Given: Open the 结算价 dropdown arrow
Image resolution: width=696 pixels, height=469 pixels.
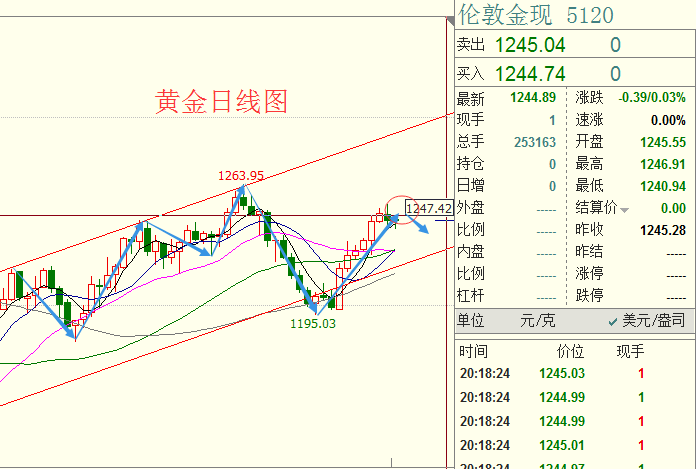Looking at the screenshot, I should point(625,209).
